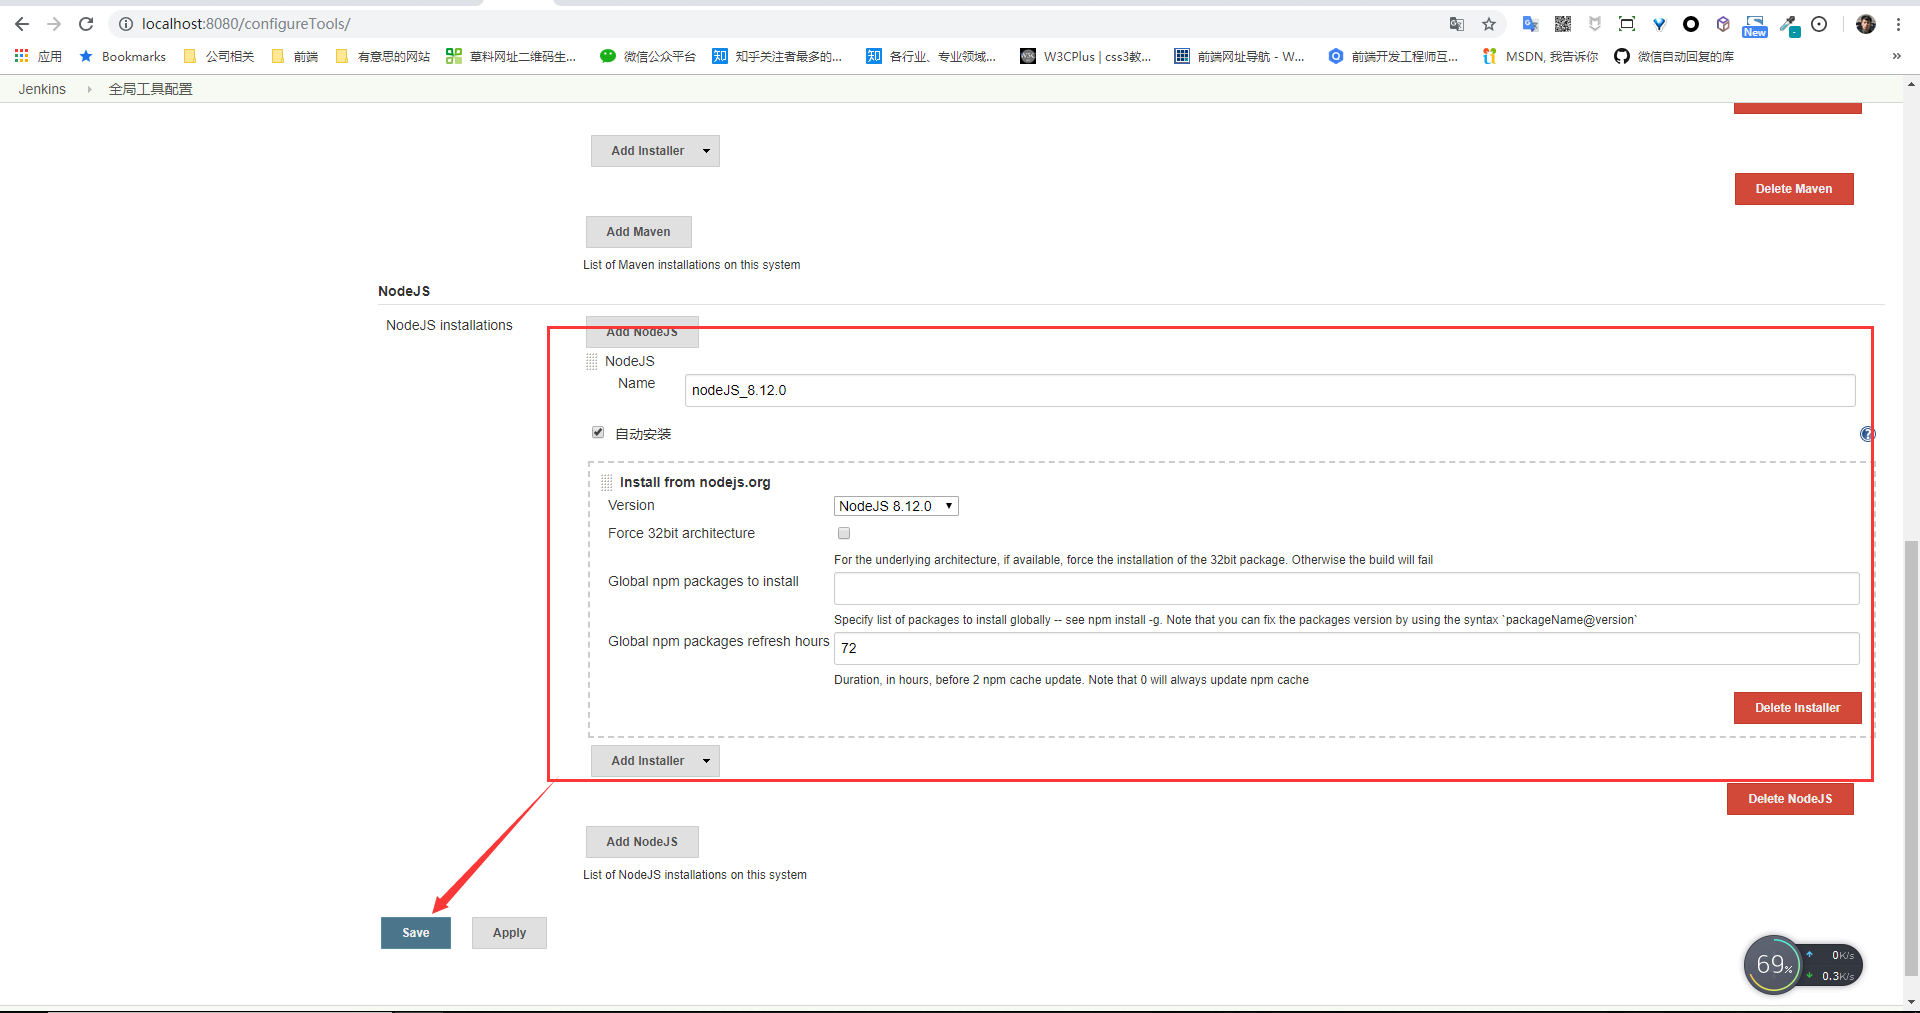Click the page vertical scrollbar thumb
Image resolution: width=1920 pixels, height=1013 pixels.
pos(1911,757)
